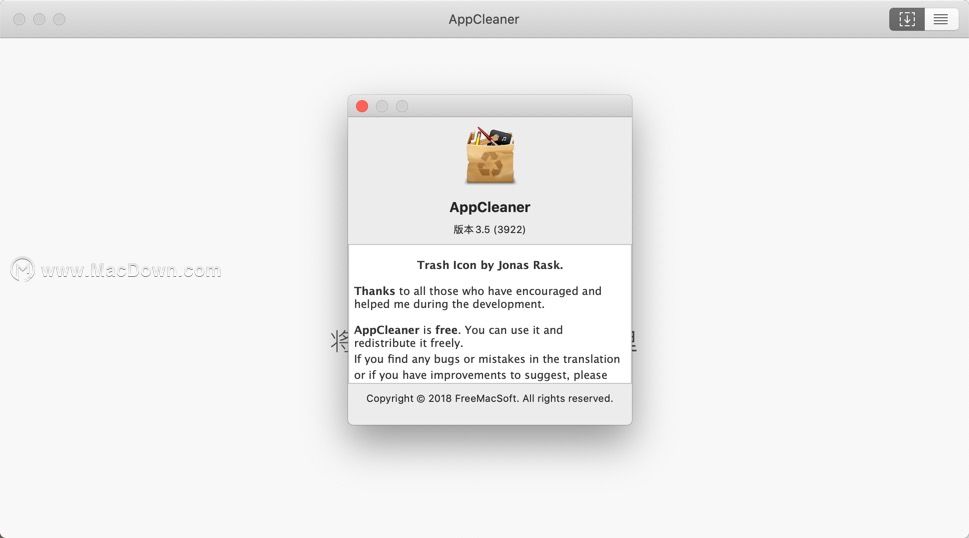Switch to the drop-zone view icon
This screenshot has width=969, height=538.
tap(907, 19)
